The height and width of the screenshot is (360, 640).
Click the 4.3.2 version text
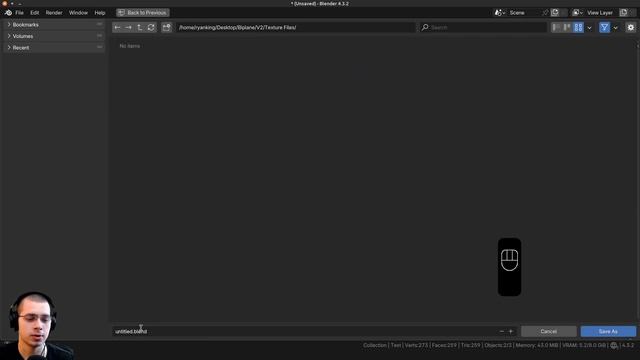[x=628, y=345]
